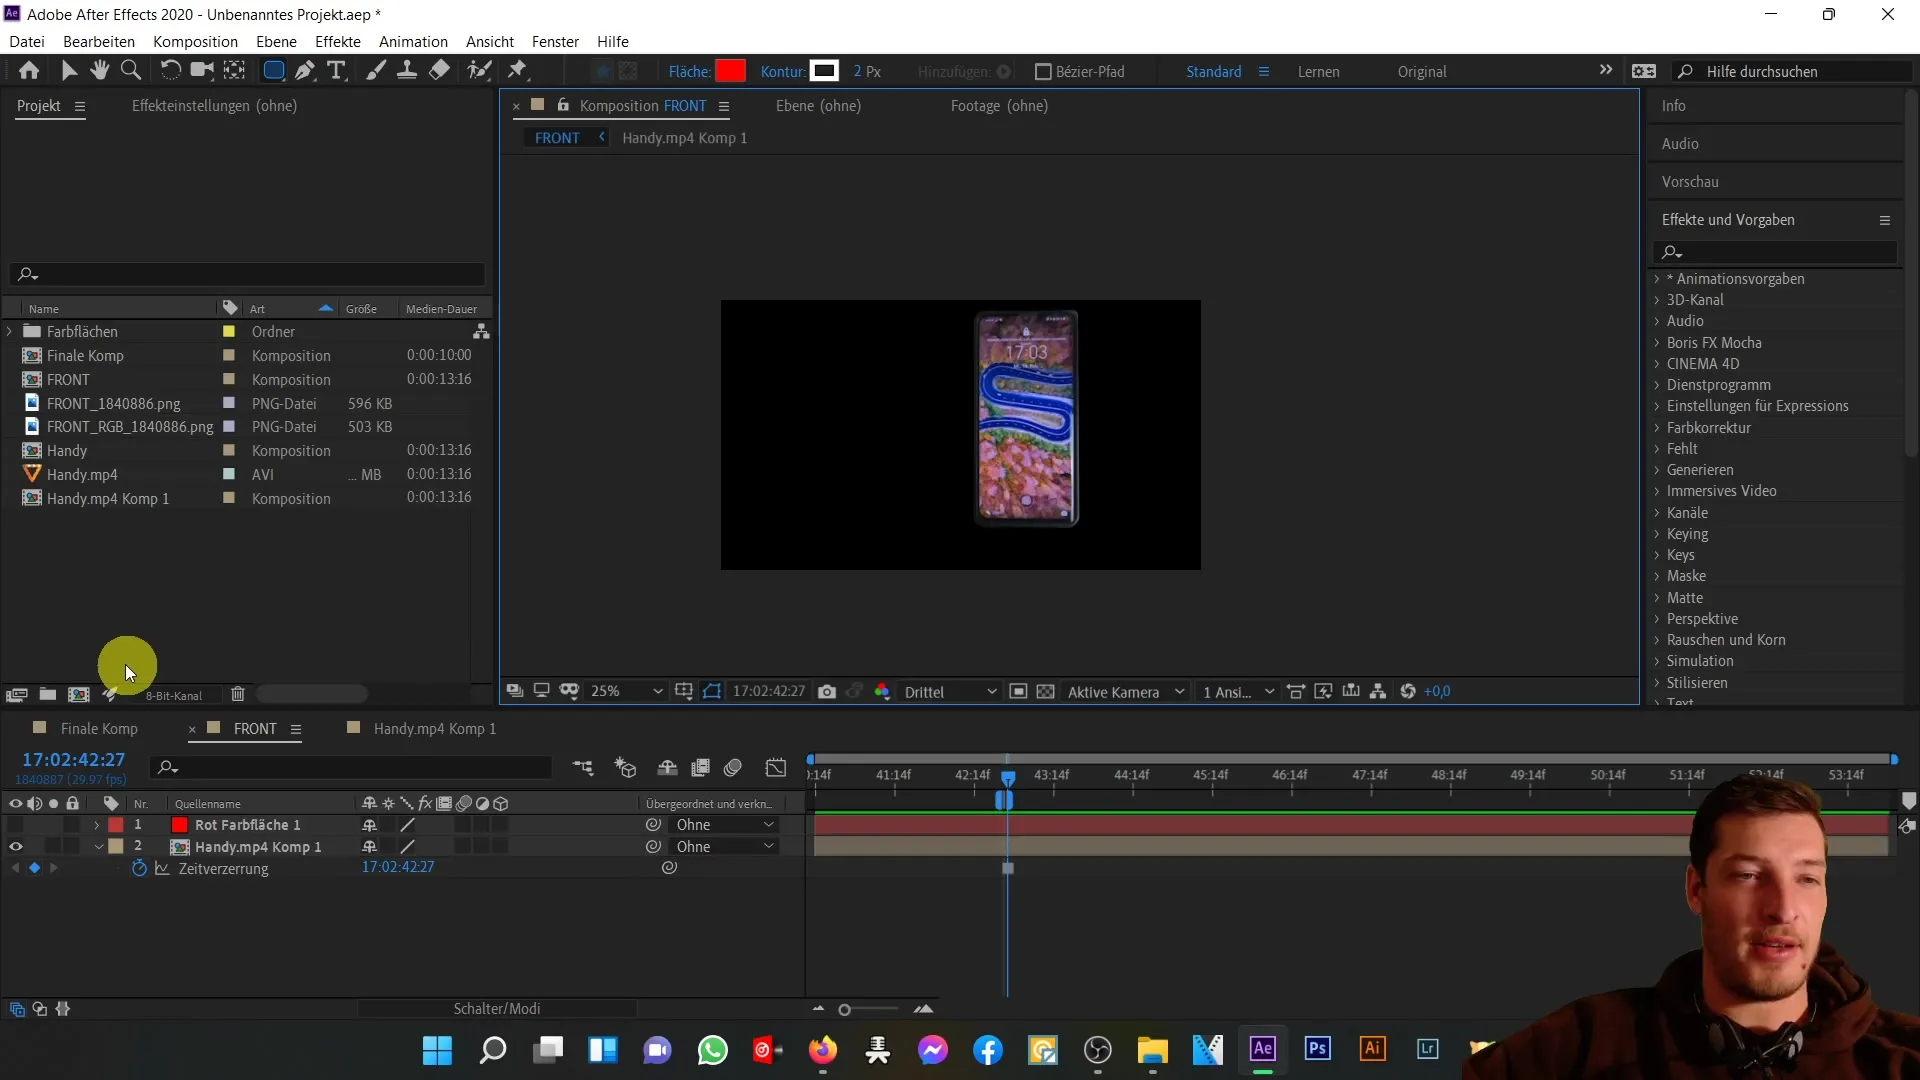Expand the Animationsvorgaben category
The width and height of the screenshot is (1920, 1080).
pyautogui.click(x=1658, y=278)
